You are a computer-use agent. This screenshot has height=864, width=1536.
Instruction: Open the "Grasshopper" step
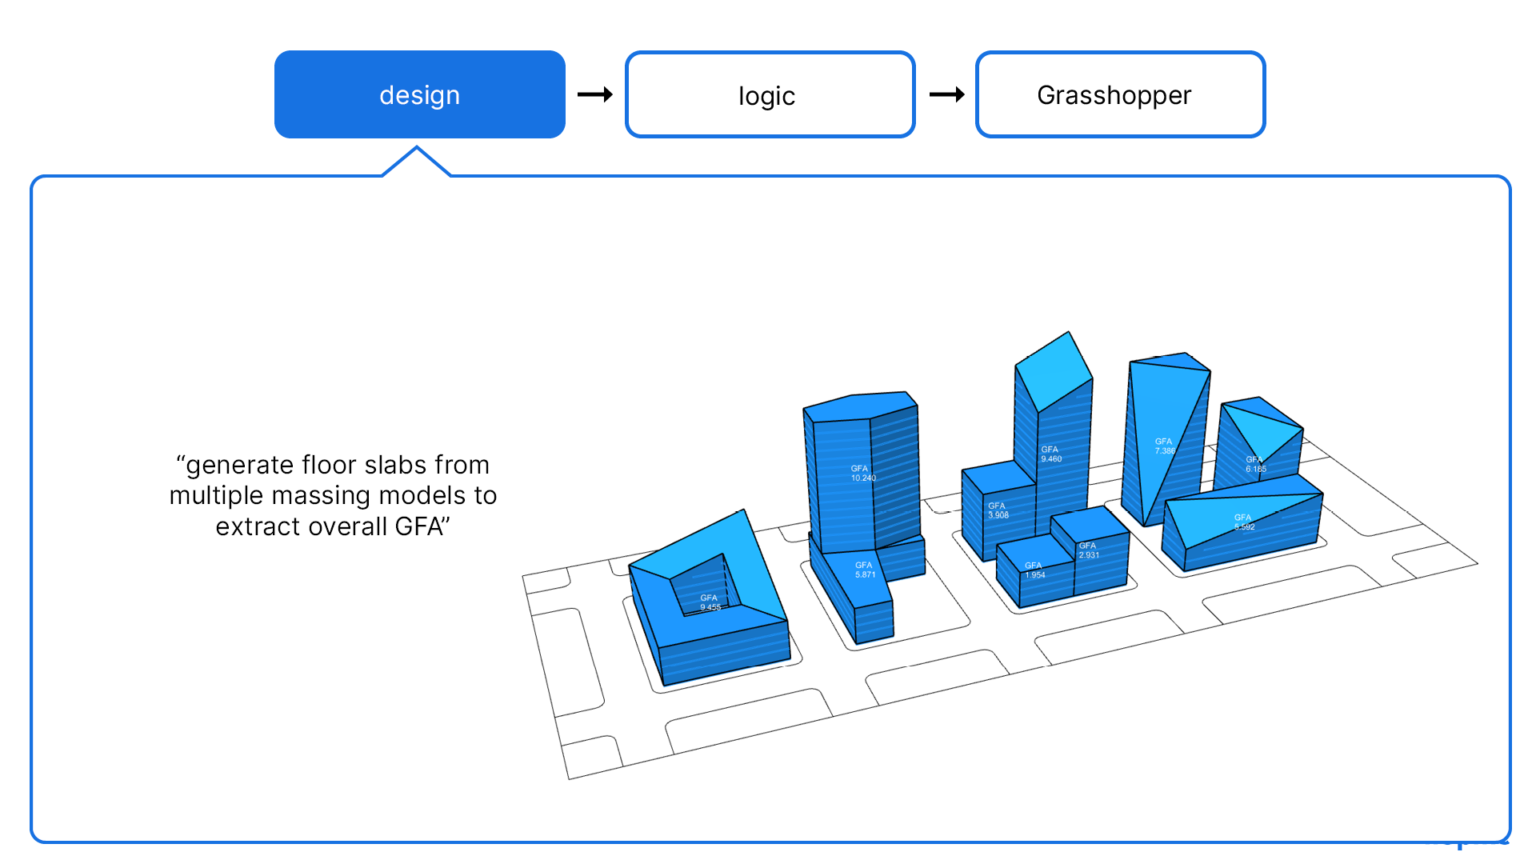(1119, 94)
